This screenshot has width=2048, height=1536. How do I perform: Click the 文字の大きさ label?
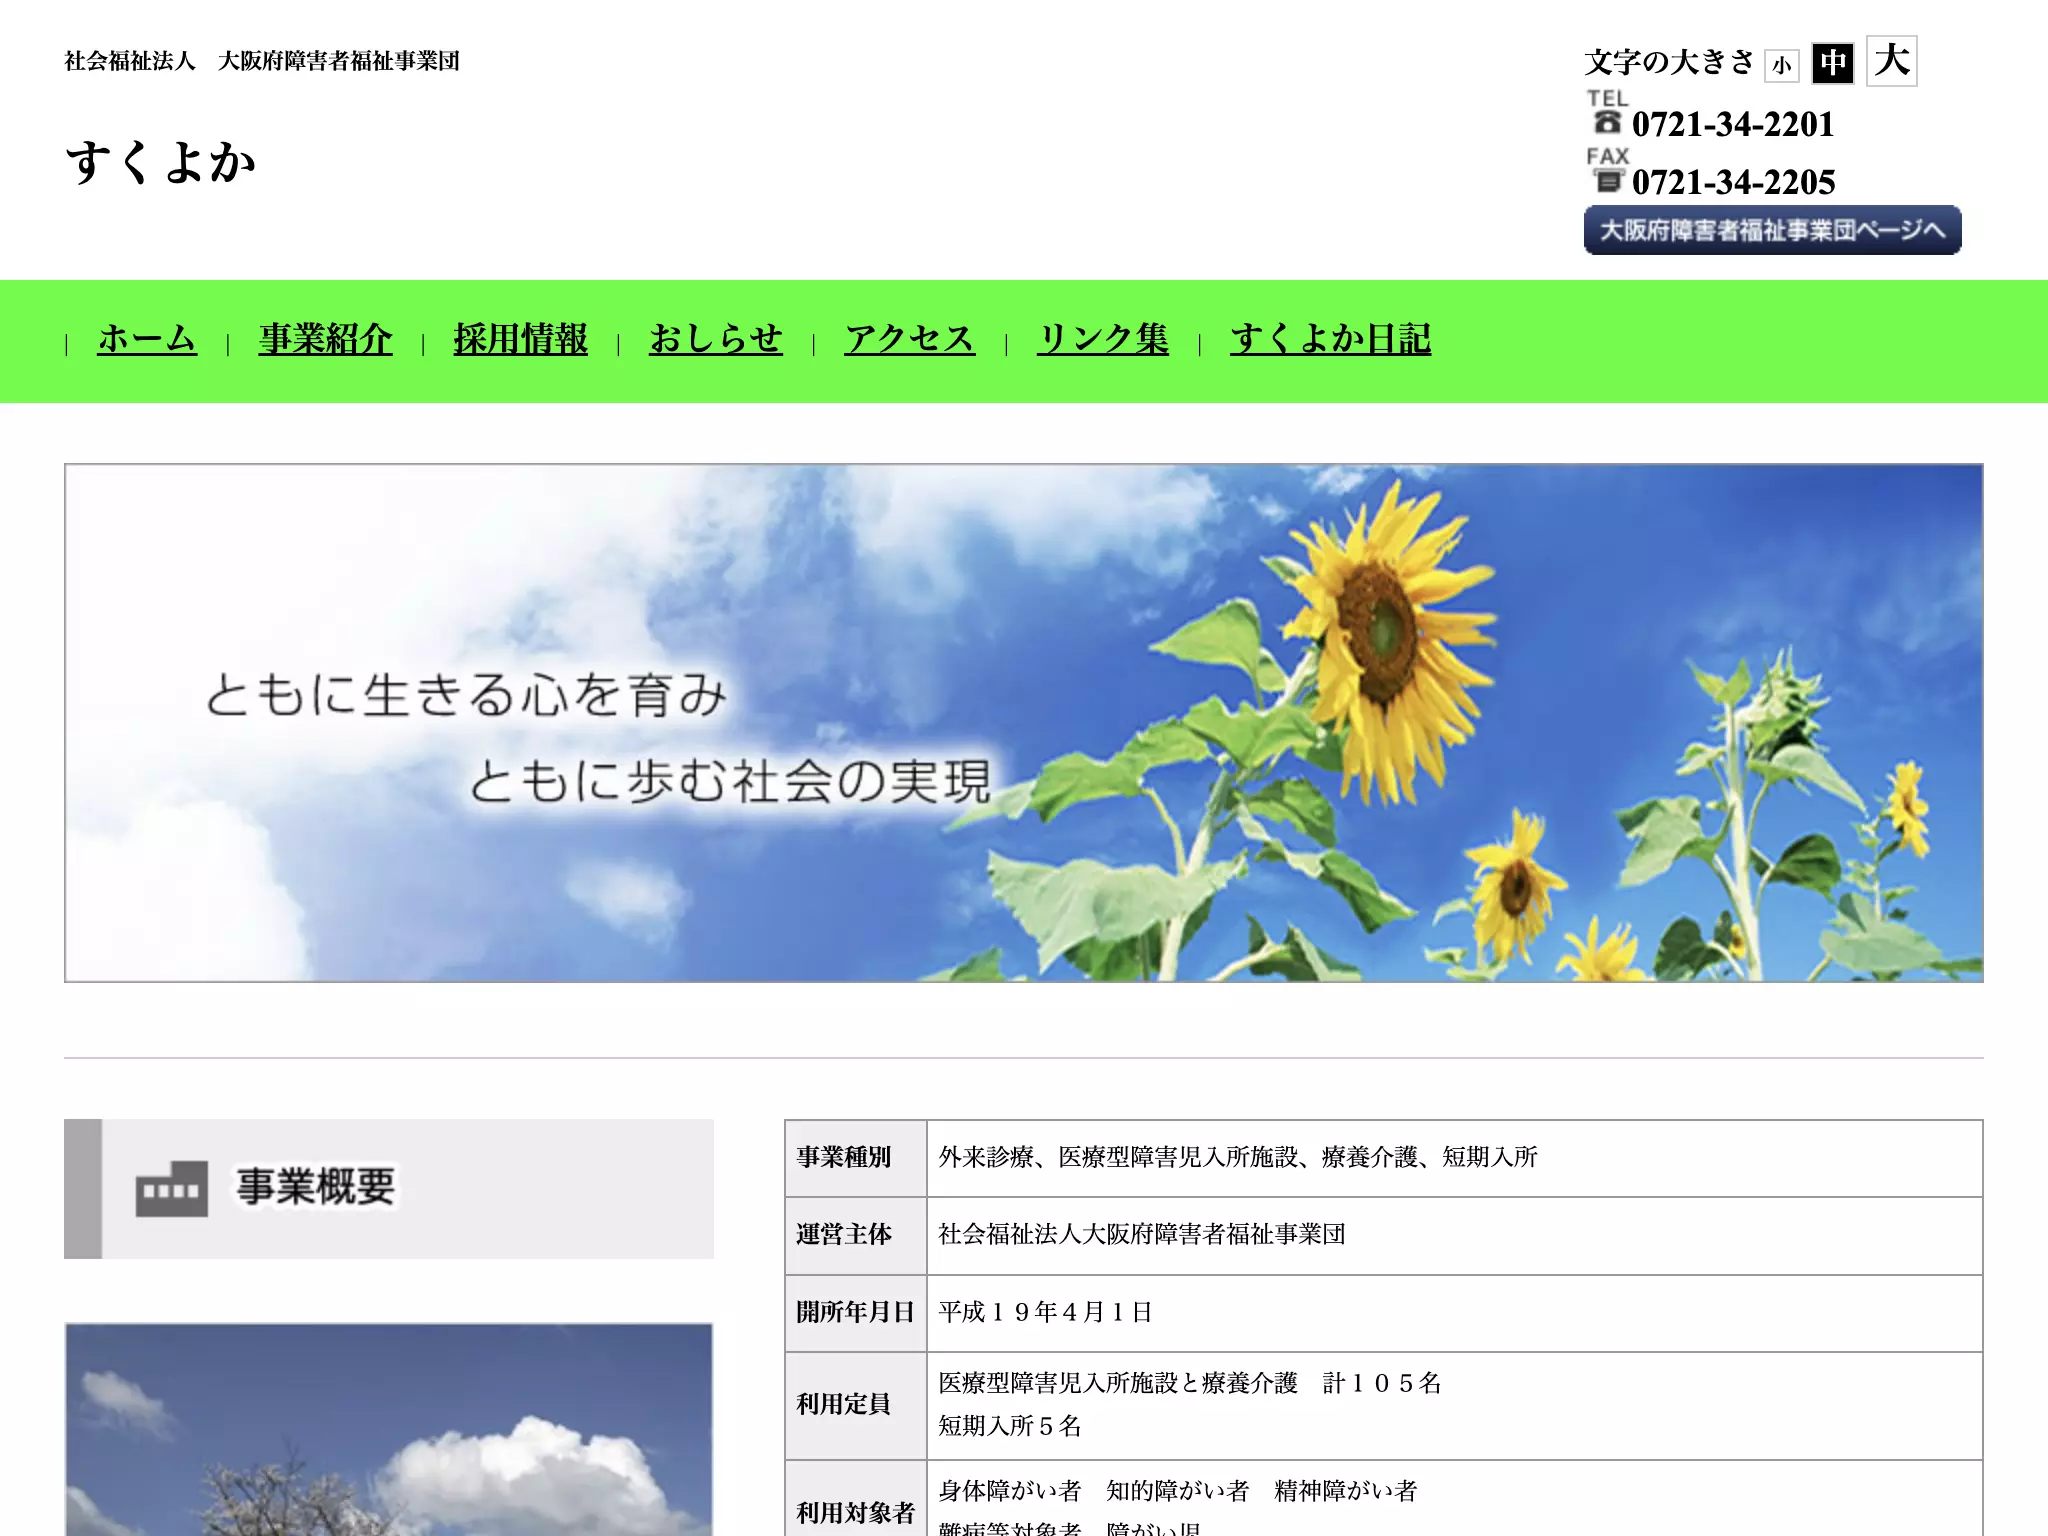pyautogui.click(x=1669, y=62)
